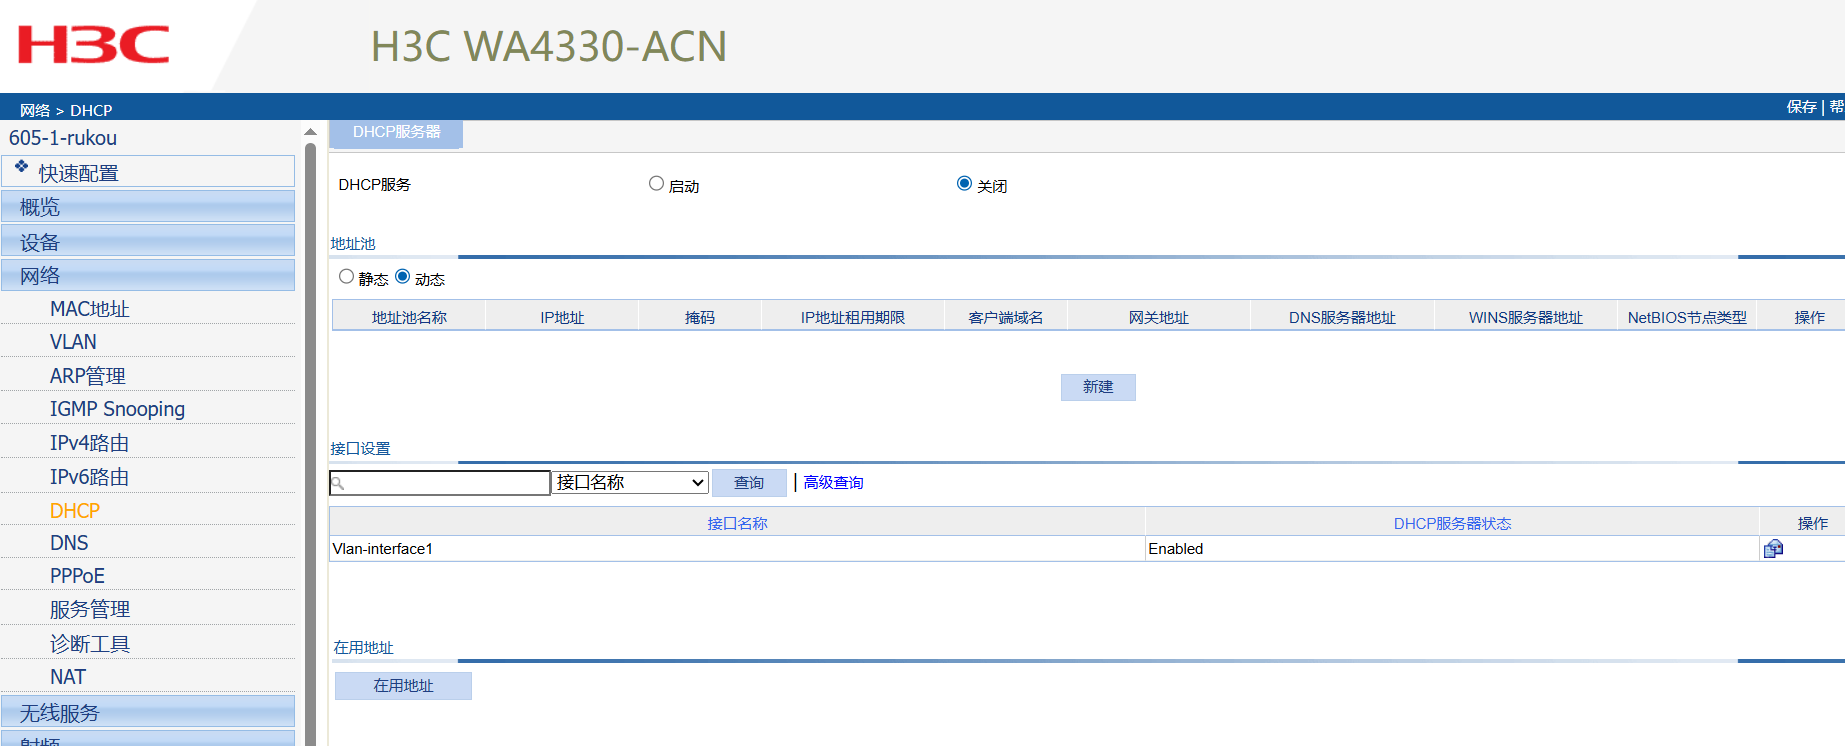Click the DNS服务器地址 column header
Viewport: 1845px width, 746px height.
click(1342, 317)
